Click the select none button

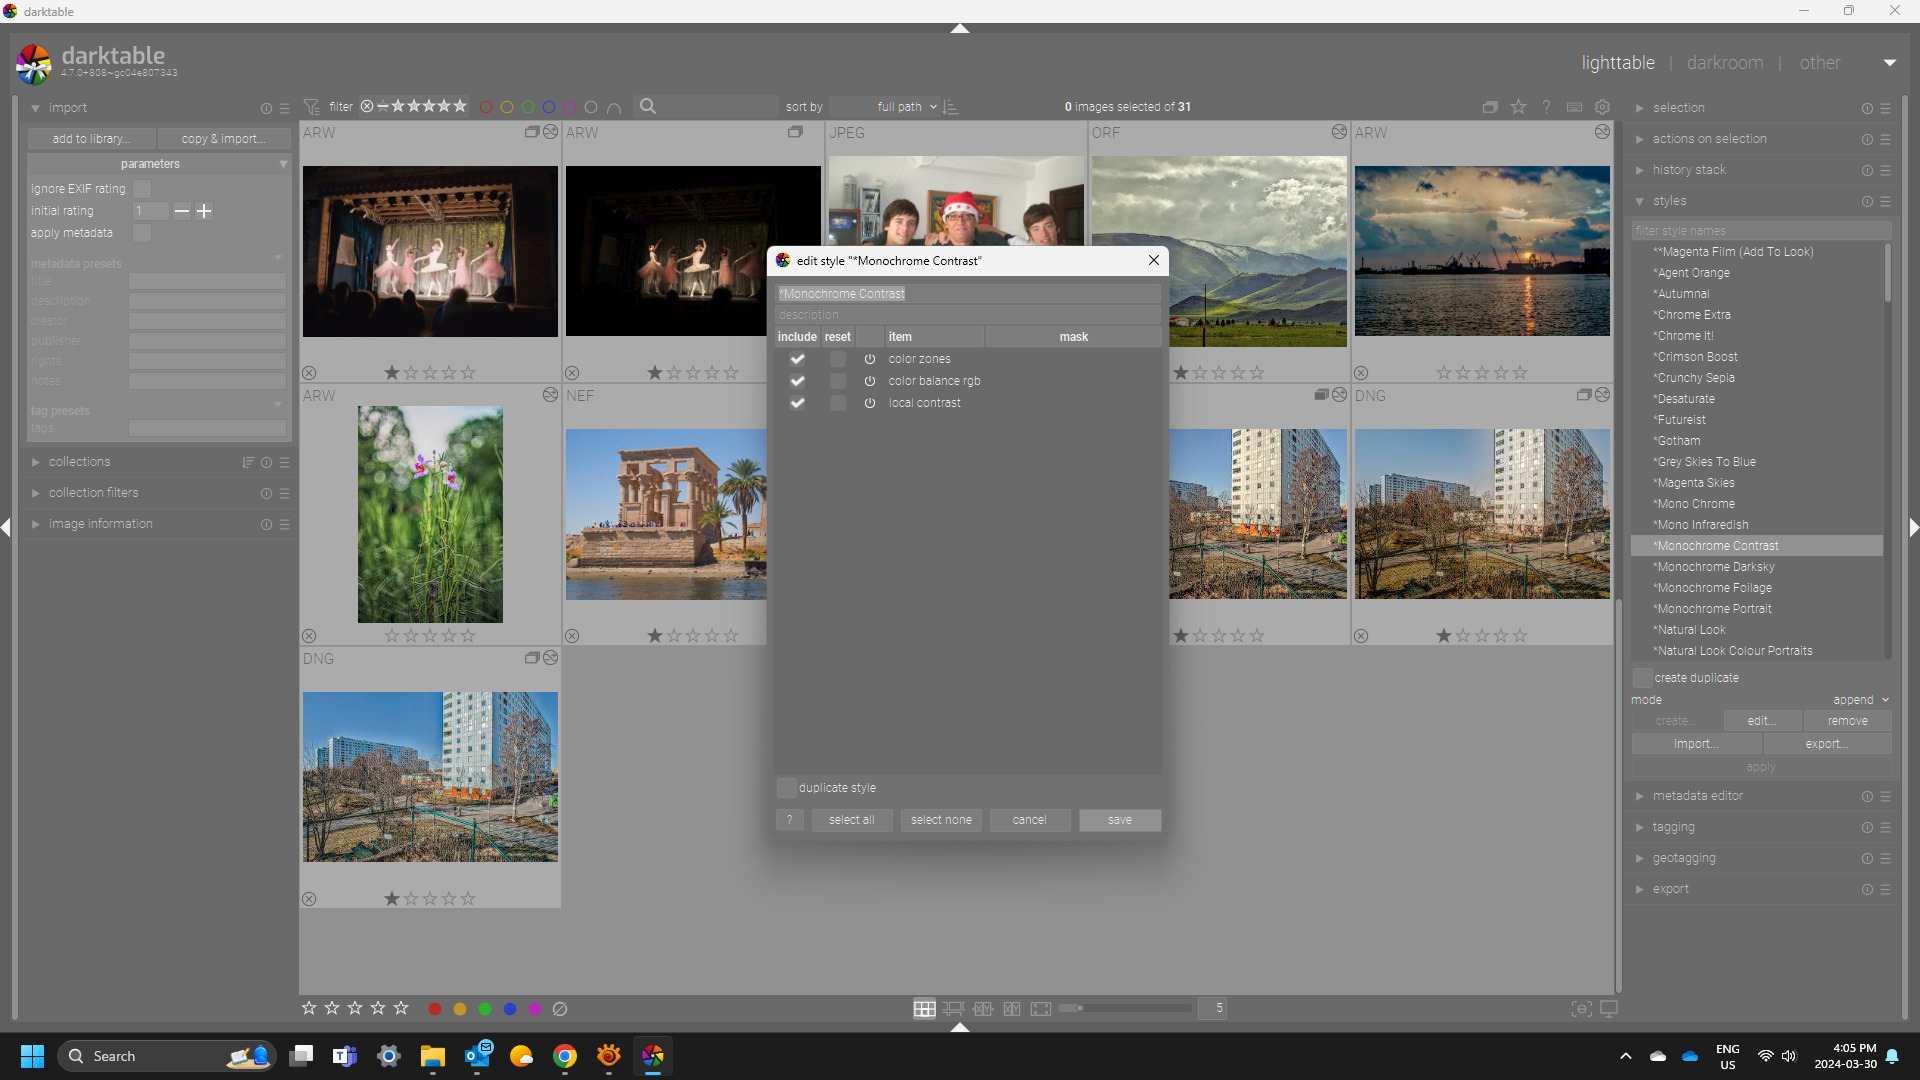pyautogui.click(x=940, y=820)
